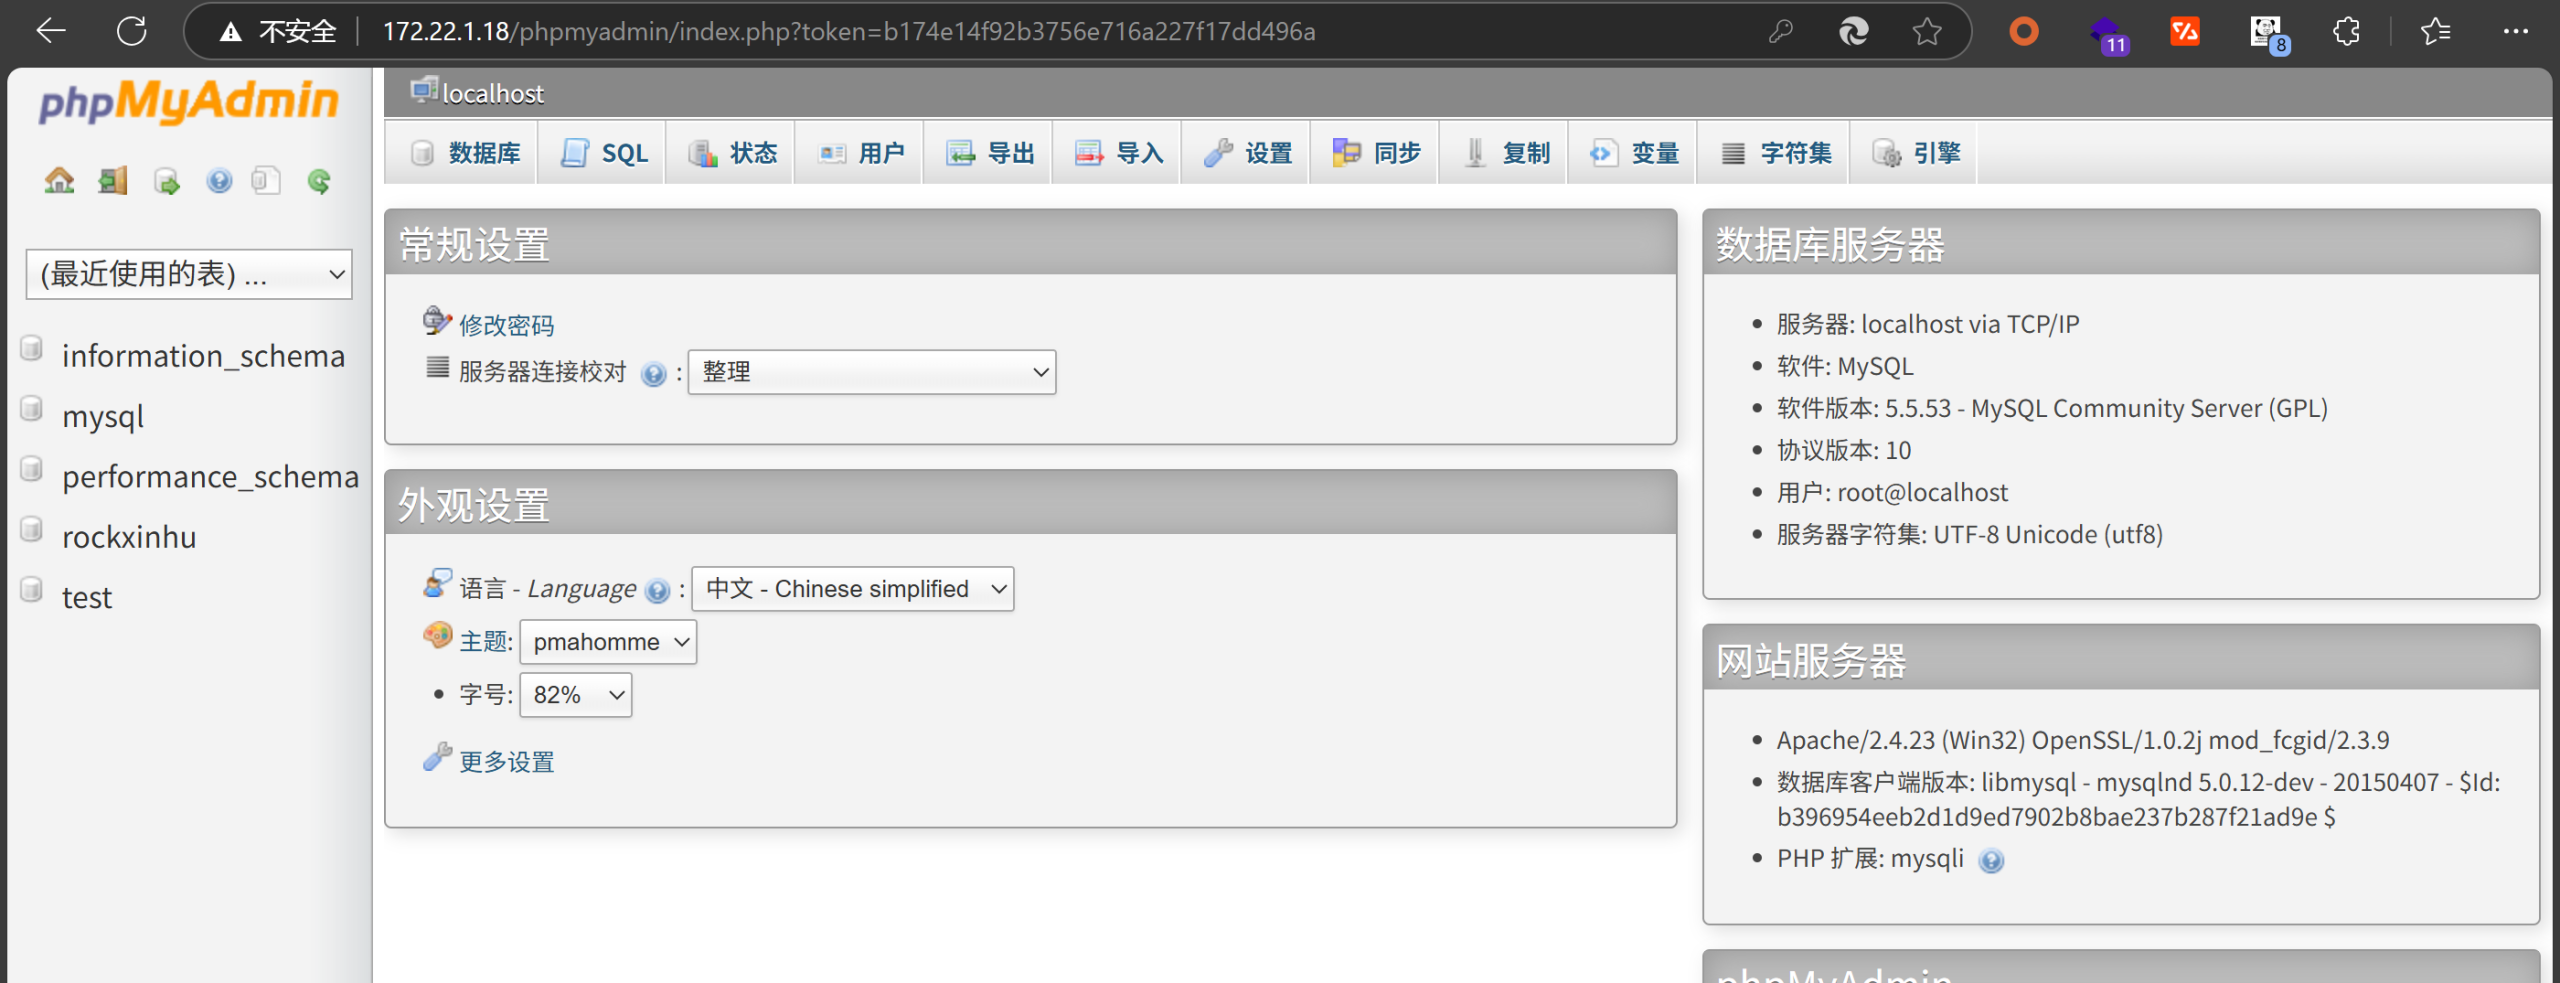Open browser more options menu
This screenshot has height=983, width=2560.
click(x=2516, y=32)
